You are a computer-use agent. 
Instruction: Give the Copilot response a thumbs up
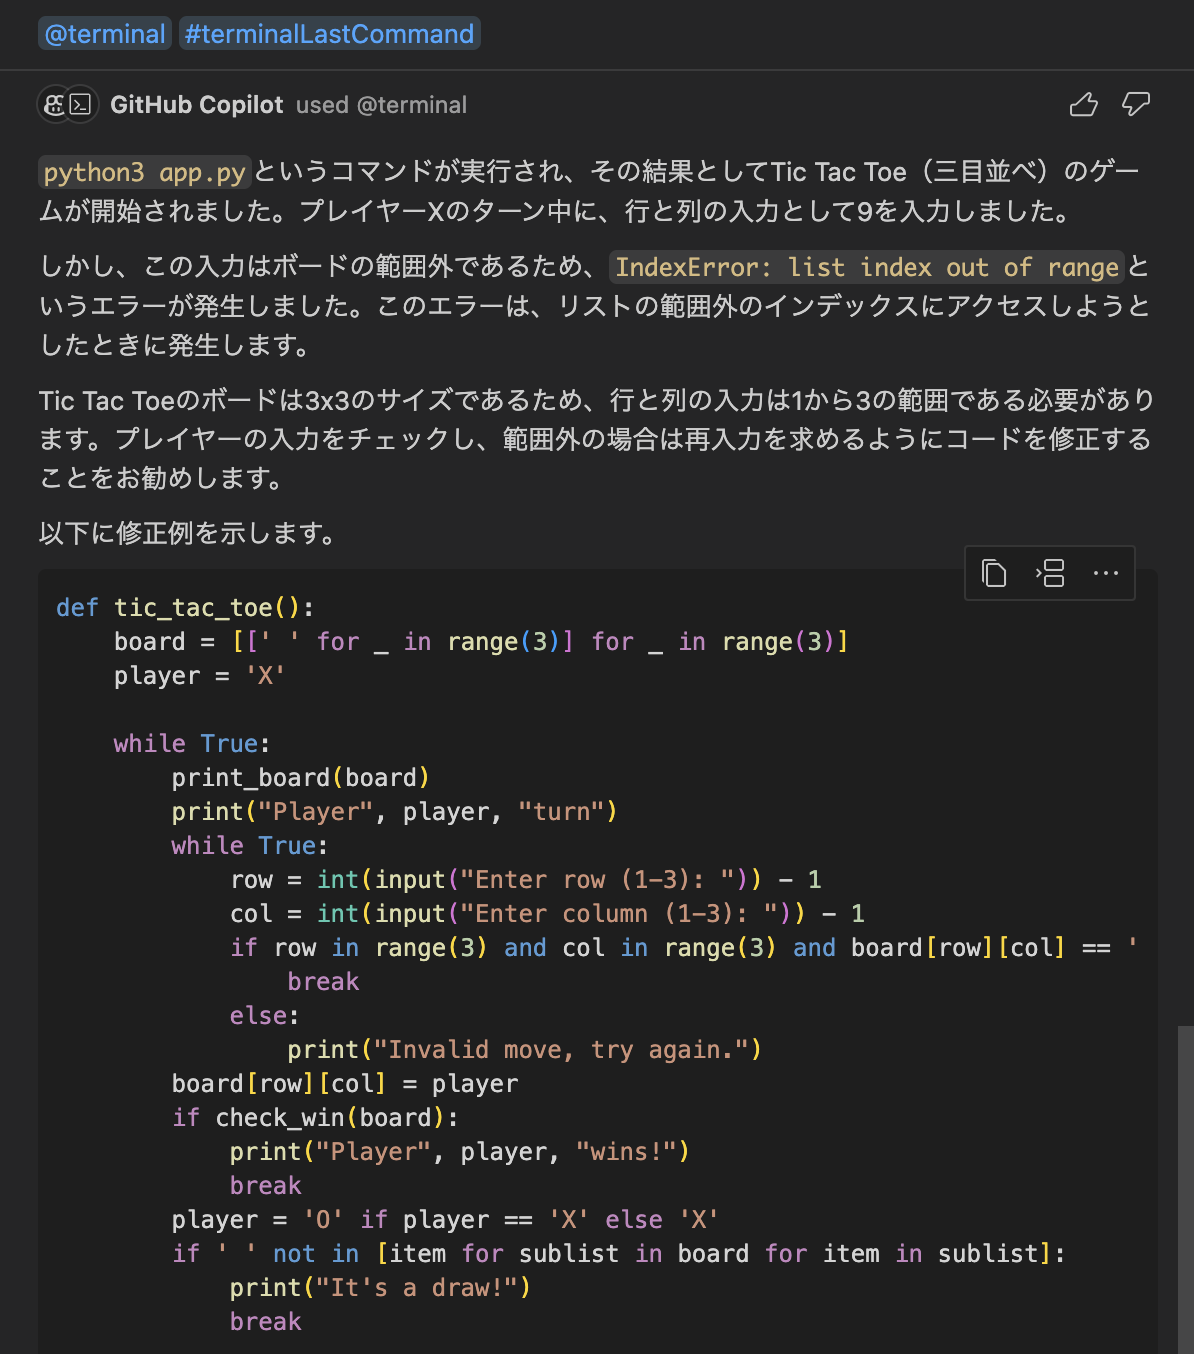1084,103
